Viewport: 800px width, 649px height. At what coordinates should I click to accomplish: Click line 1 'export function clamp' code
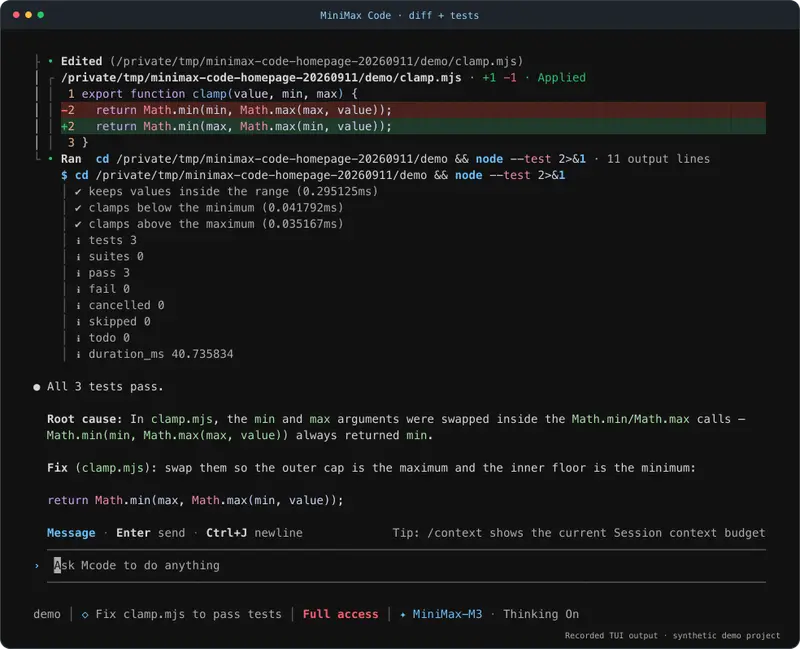tap(219, 94)
